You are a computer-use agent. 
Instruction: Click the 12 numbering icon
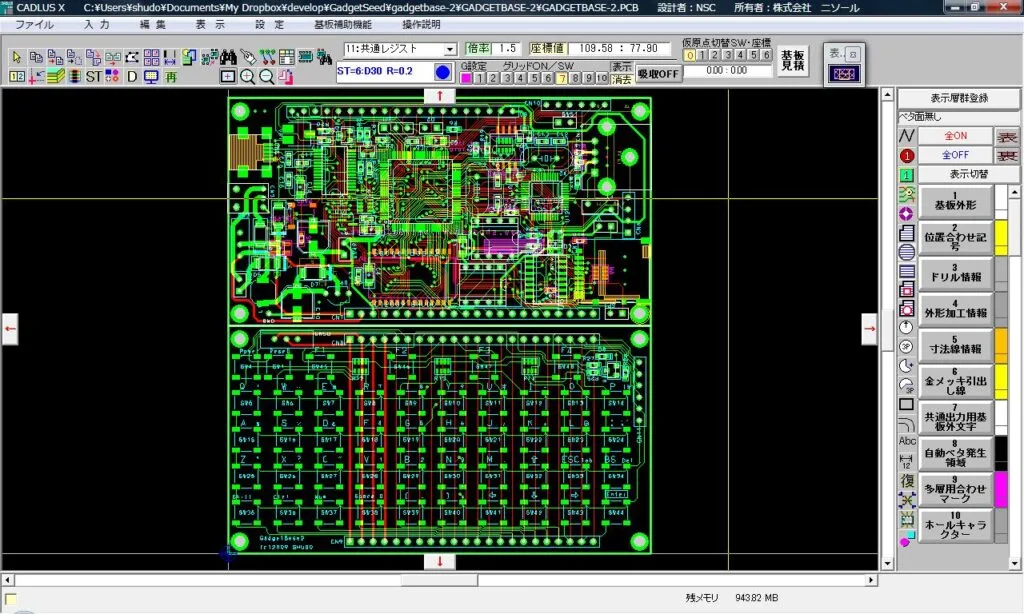tap(17, 76)
